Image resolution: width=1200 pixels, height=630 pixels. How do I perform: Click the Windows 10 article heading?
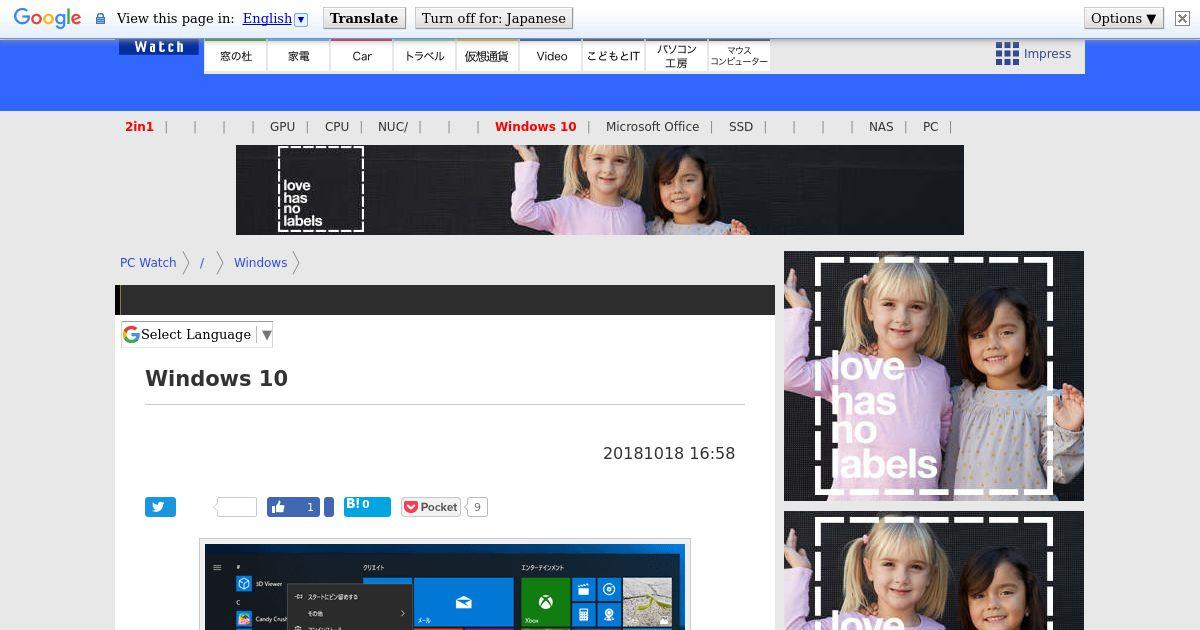tap(216, 379)
